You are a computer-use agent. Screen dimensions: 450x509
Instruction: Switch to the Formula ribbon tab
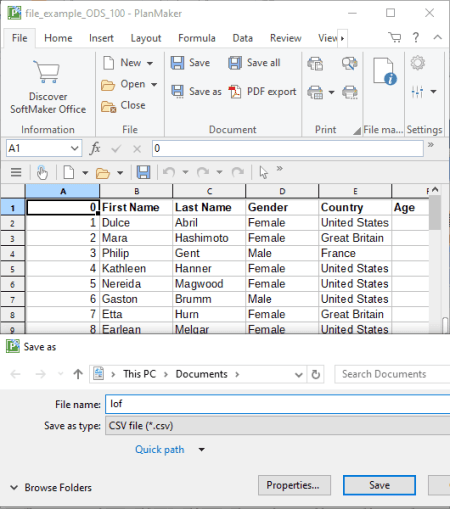coord(197,38)
